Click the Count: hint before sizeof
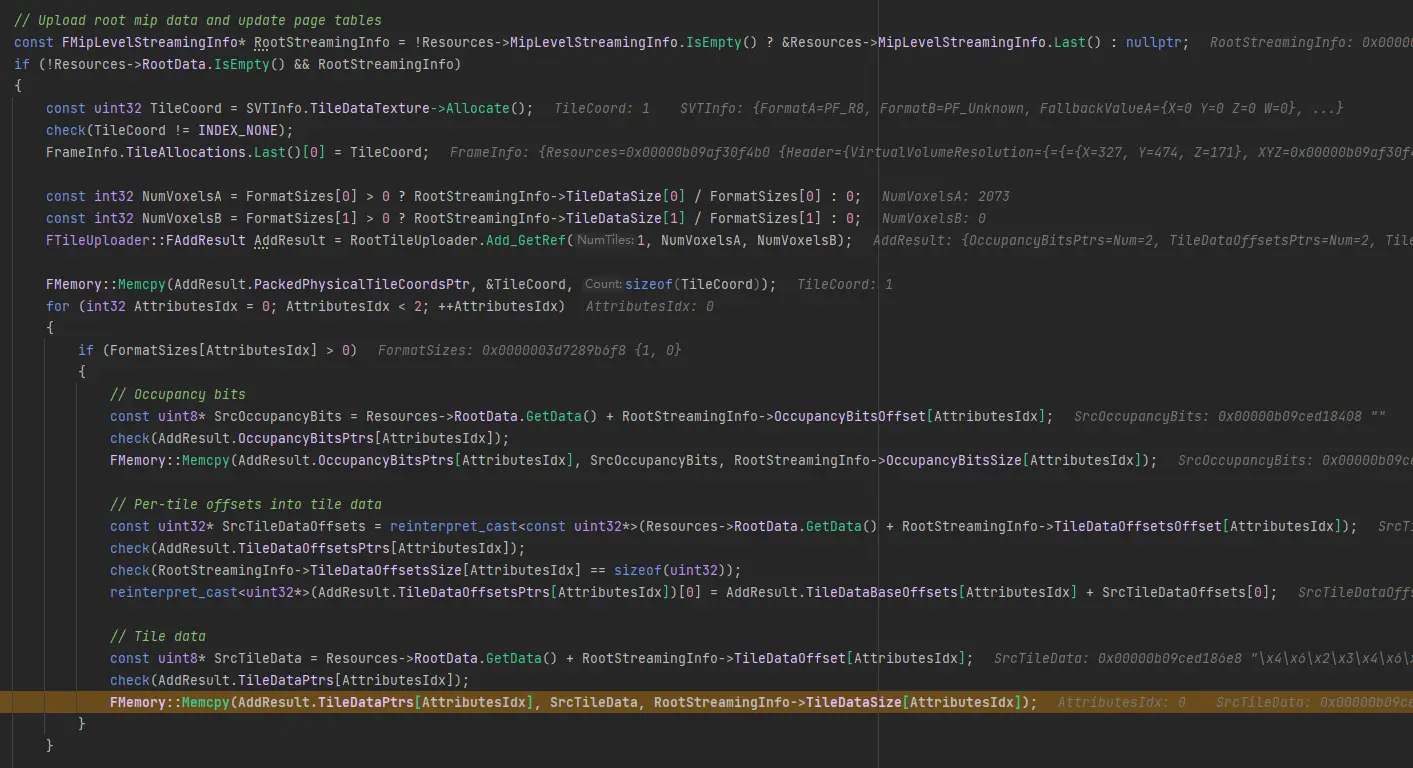Image resolution: width=1413 pixels, height=768 pixels. 603,284
